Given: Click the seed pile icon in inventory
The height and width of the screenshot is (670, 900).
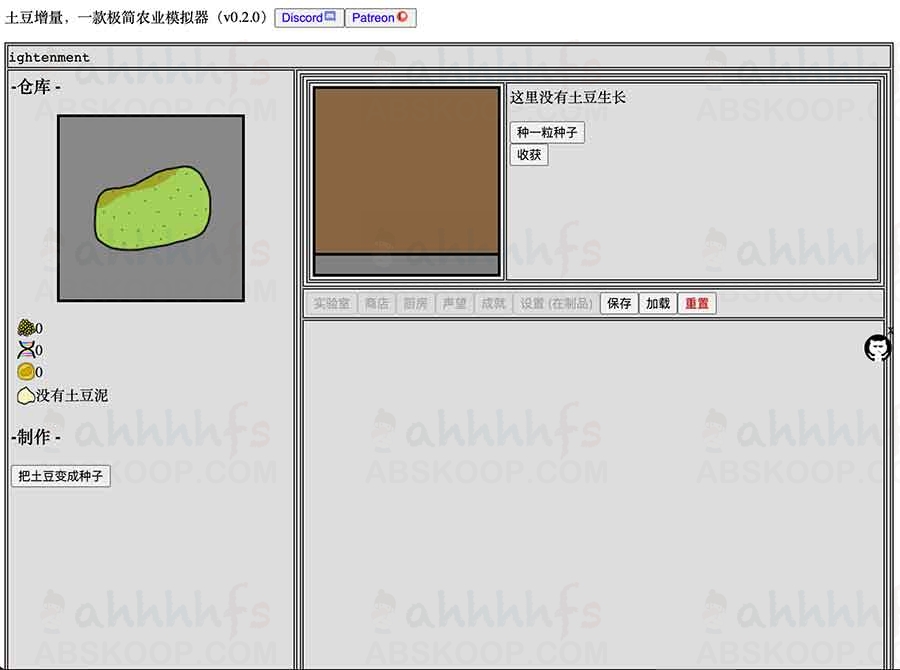Looking at the screenshot, I should coord(26,328).
